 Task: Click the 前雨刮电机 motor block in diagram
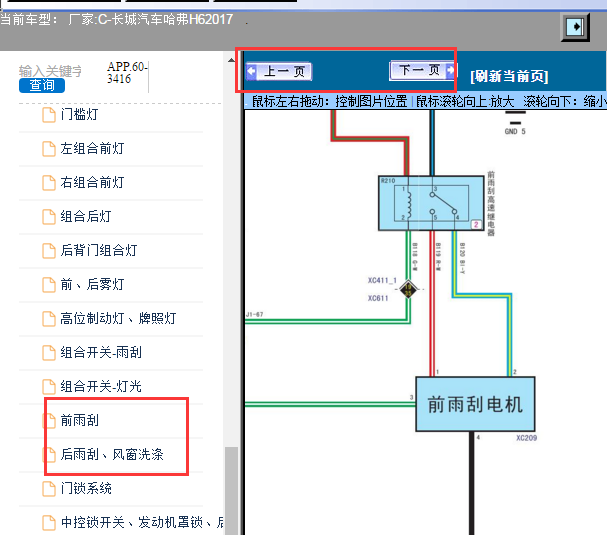[x=475, y=404]
